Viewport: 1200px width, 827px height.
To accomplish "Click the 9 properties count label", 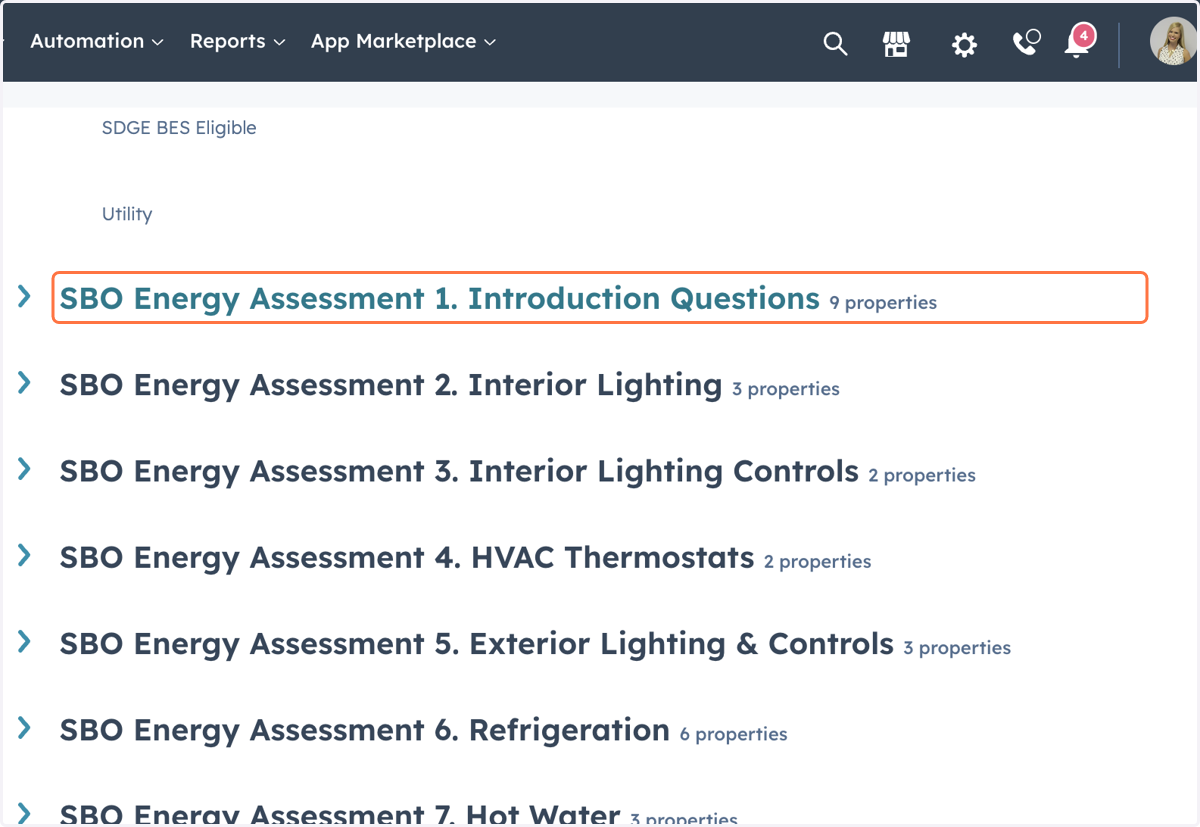I will [x=883, y=302].
